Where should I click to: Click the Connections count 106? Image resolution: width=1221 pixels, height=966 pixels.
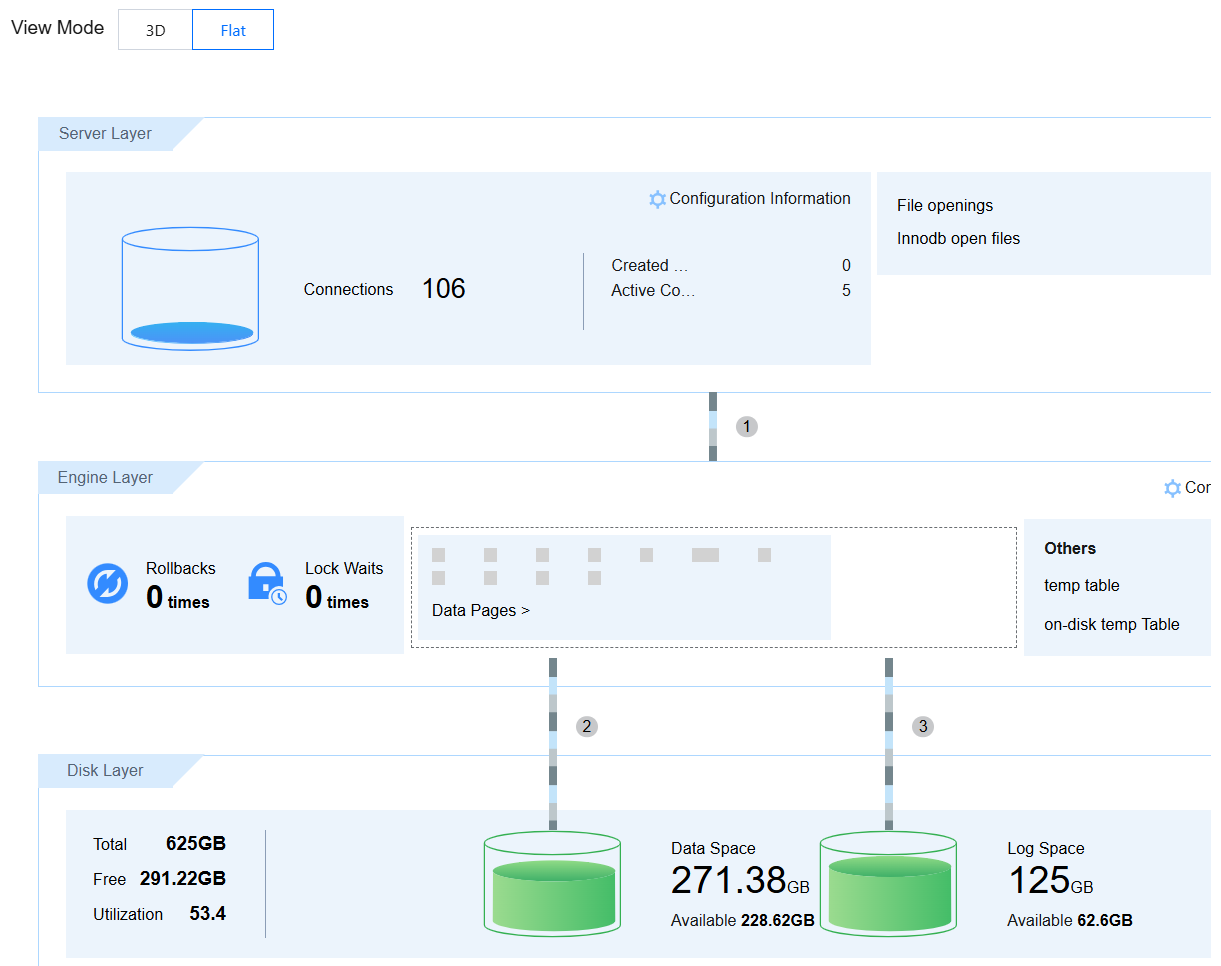[444, 289]
